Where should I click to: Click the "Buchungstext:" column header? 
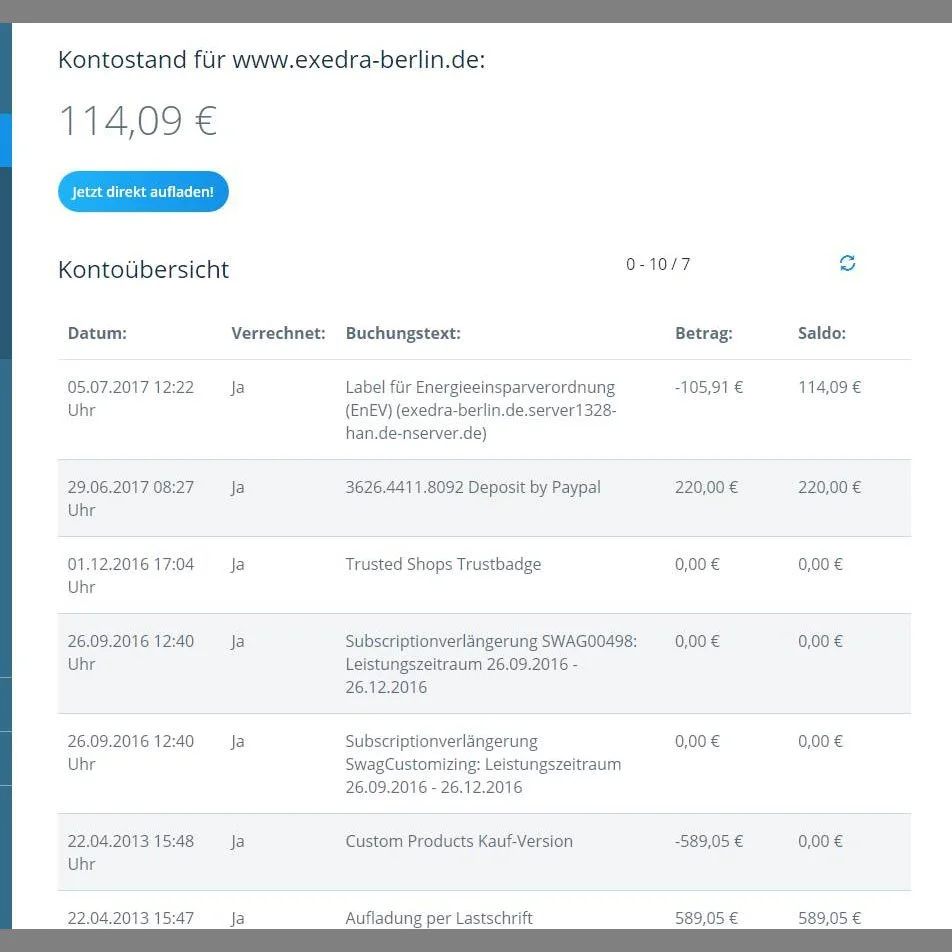pyautogui.click(x=403, y=333)
